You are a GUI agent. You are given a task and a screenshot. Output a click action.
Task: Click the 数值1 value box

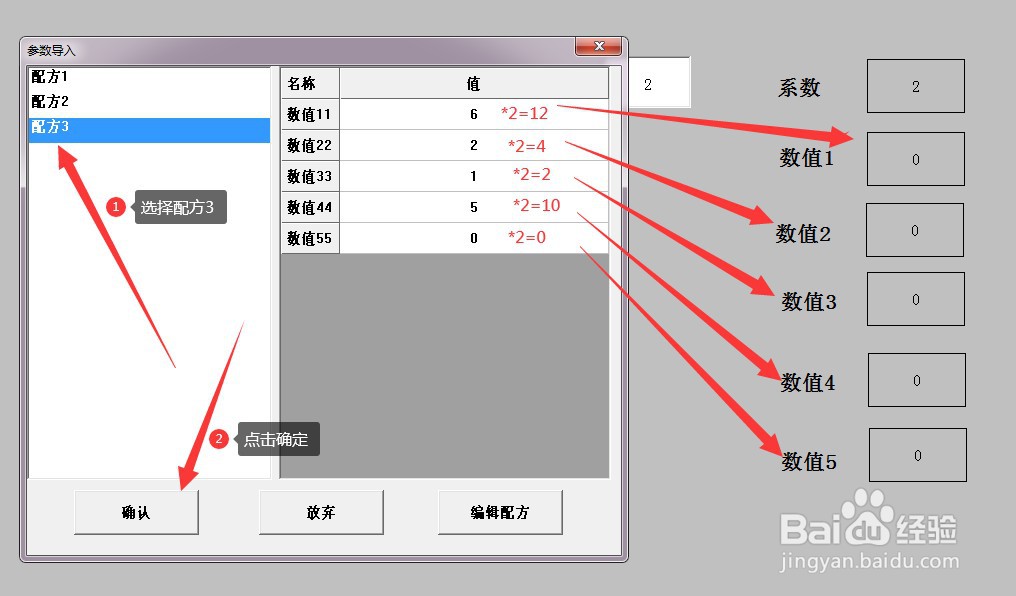click(914, 158)
